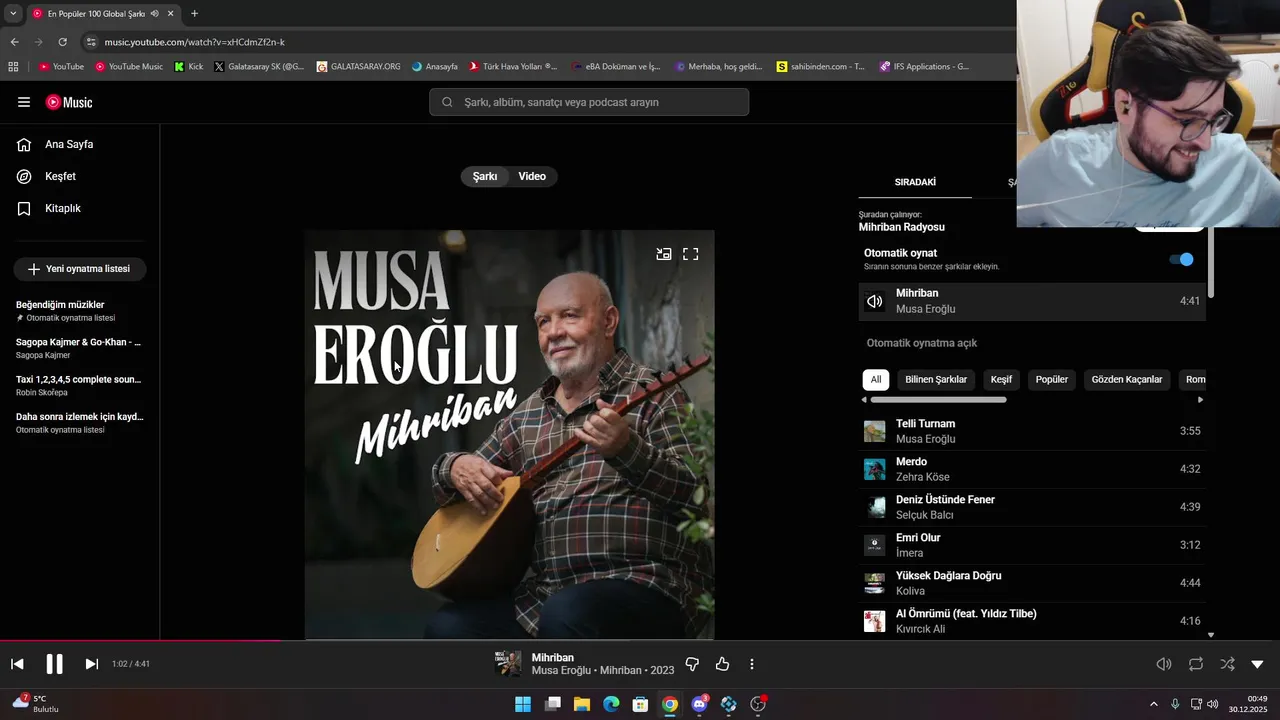Open File Explorer from taskbar
This screenshot has width=1280, height=720.
click(582, 704)
